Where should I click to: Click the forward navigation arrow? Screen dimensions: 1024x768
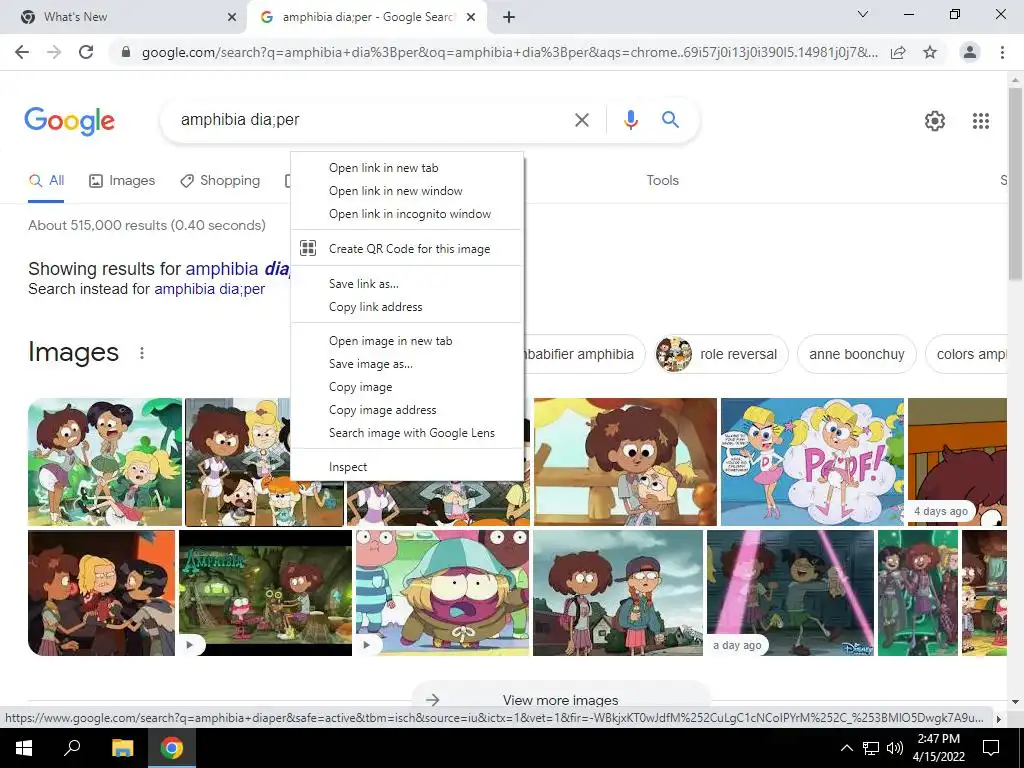(54, 52)
